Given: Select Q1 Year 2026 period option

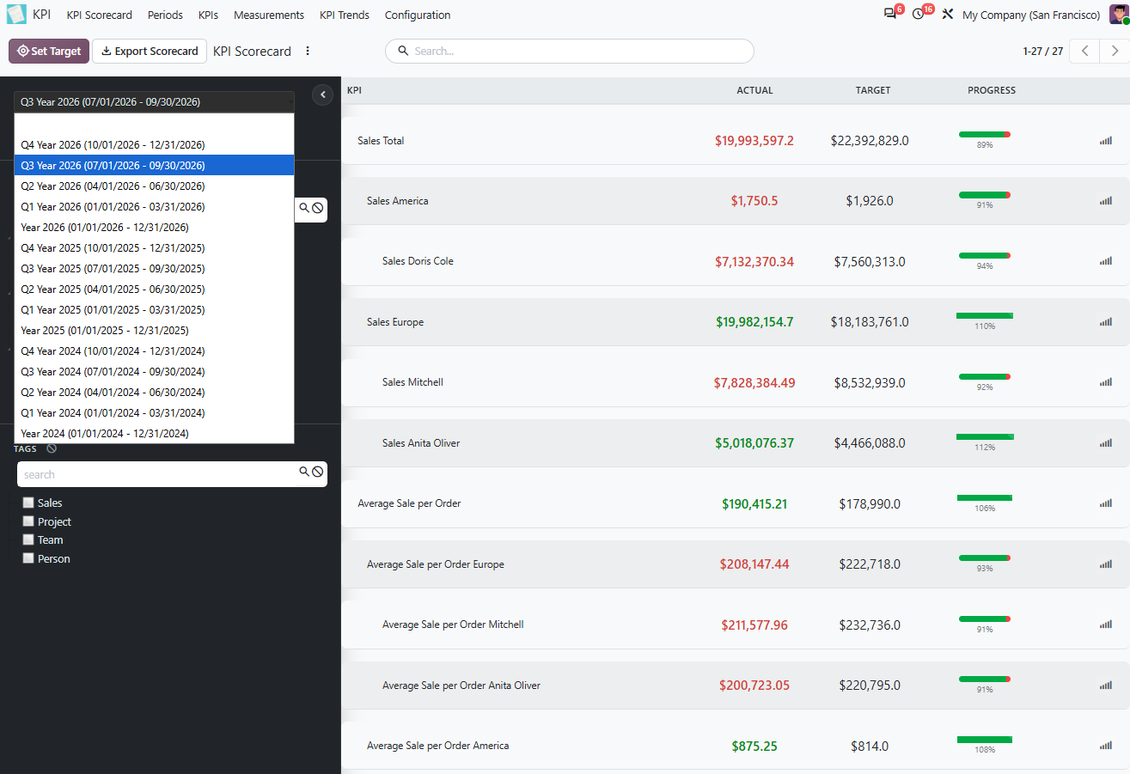Looking at the screenshot, I should pos(154,207).
